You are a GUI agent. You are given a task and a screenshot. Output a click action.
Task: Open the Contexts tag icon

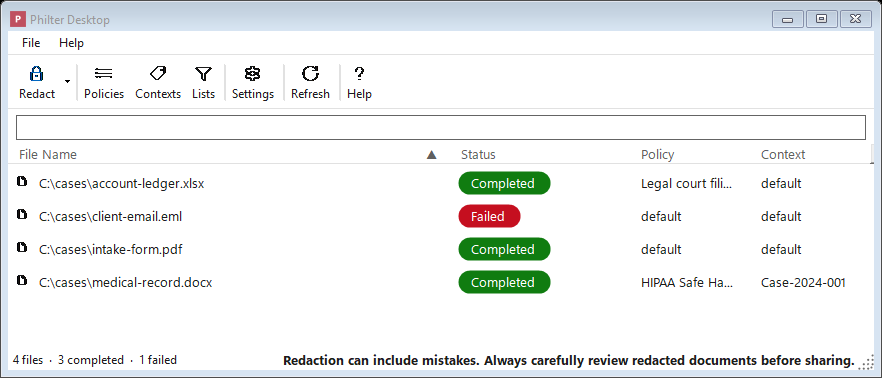(x=158, y=74)
